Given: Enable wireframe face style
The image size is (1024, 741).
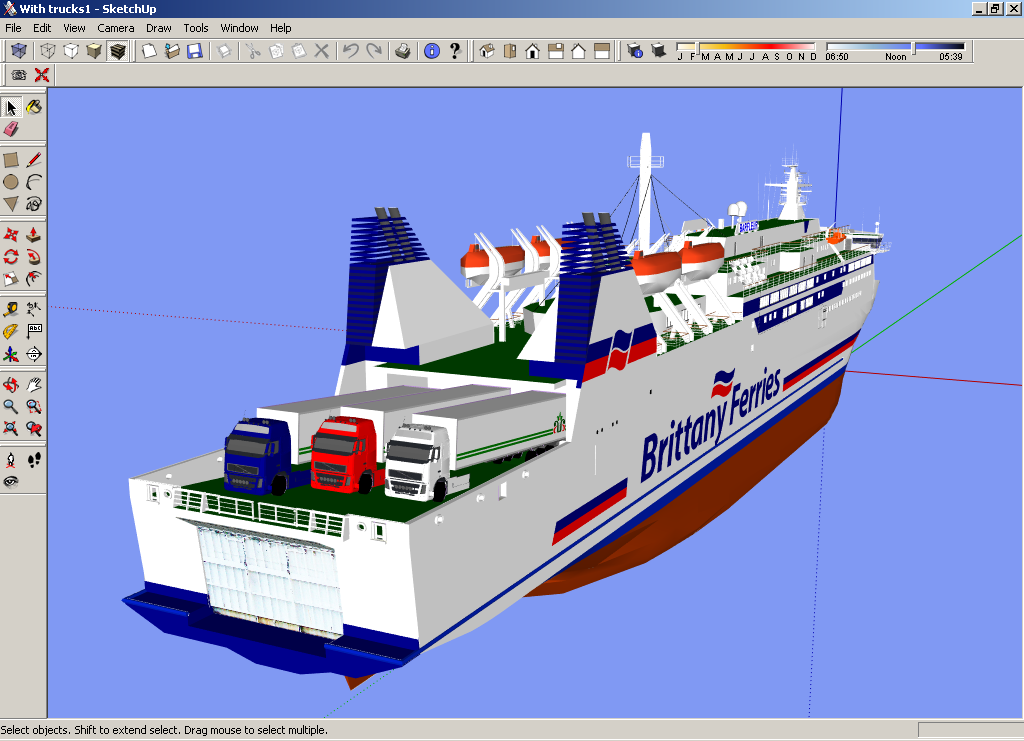Looking at the screenshot, I should click(47, 51).
